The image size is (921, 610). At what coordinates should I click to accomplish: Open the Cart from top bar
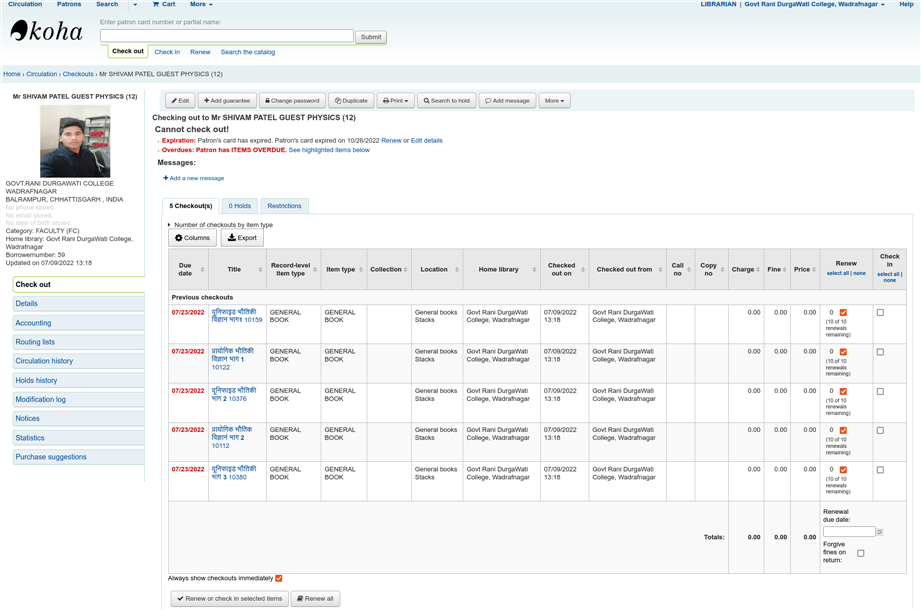162,4
